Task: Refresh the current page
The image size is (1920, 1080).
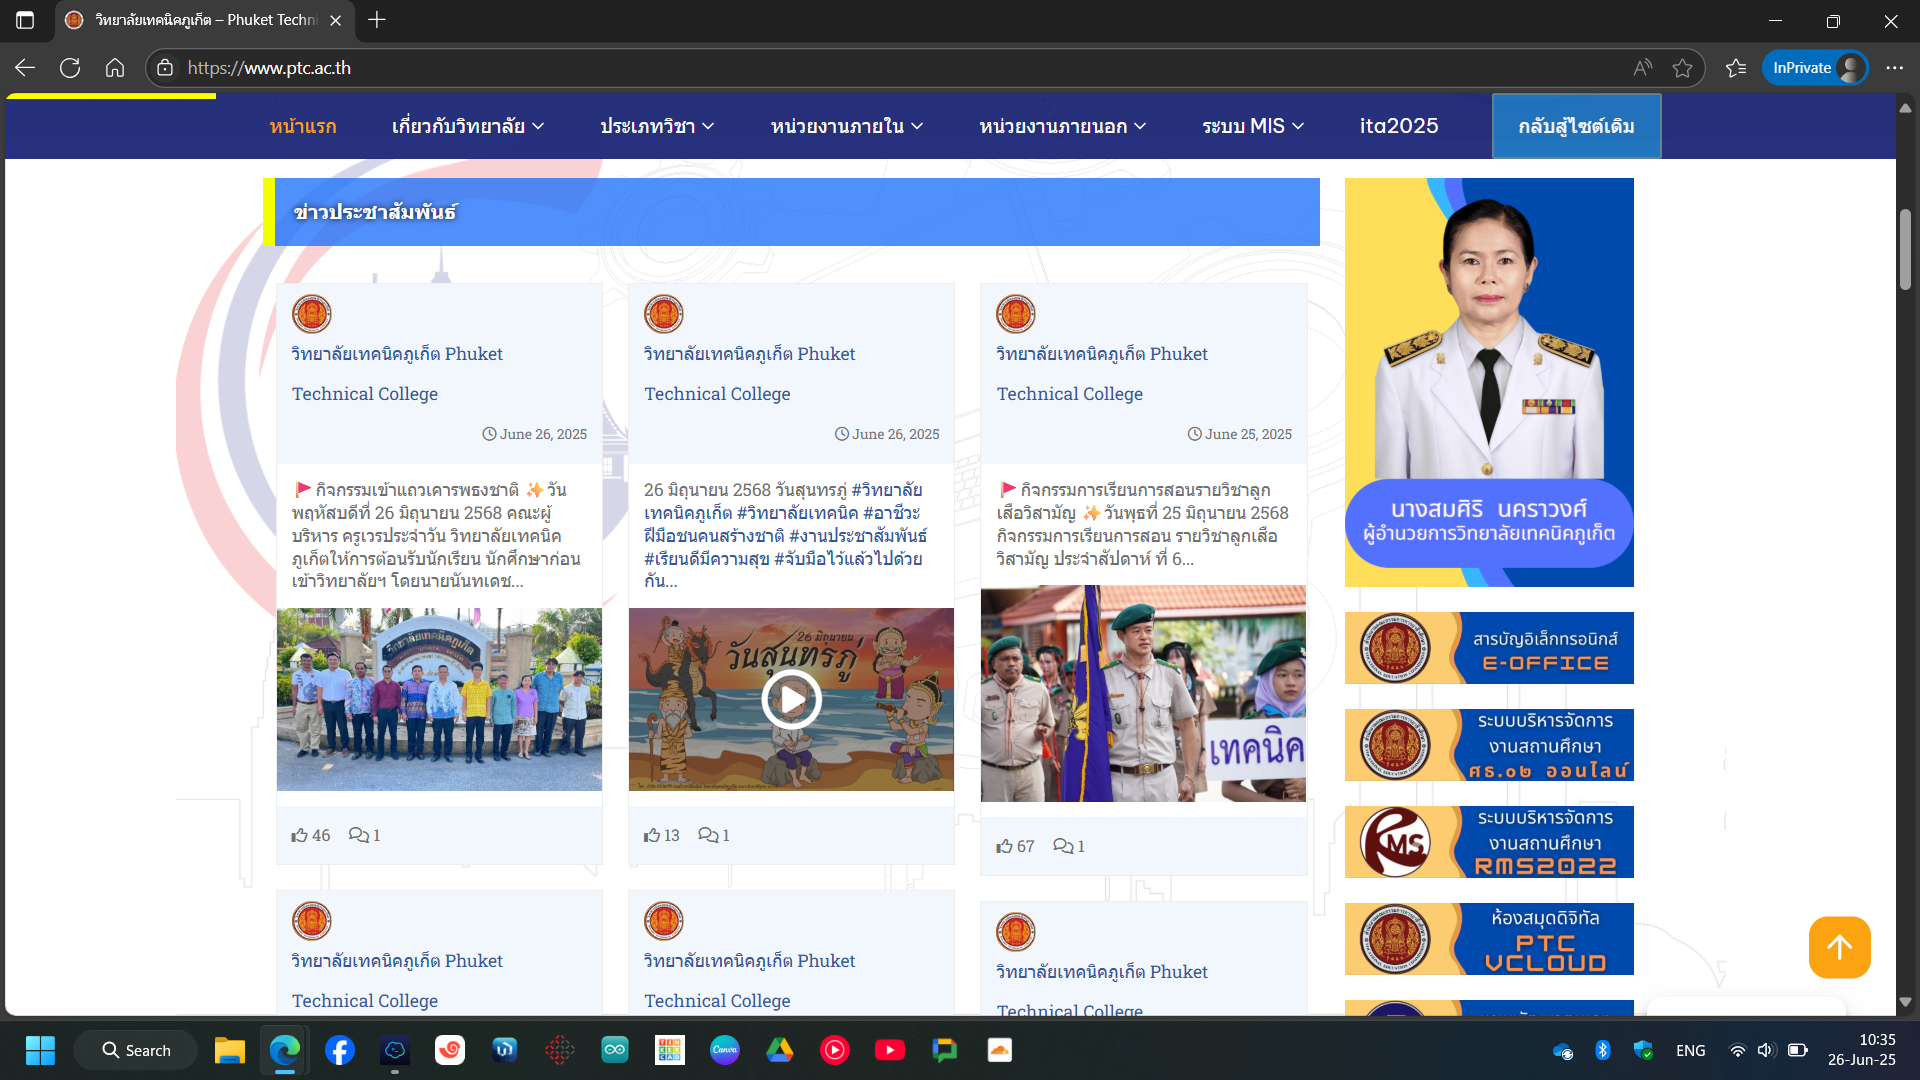Action: click(x=70, y=68)
